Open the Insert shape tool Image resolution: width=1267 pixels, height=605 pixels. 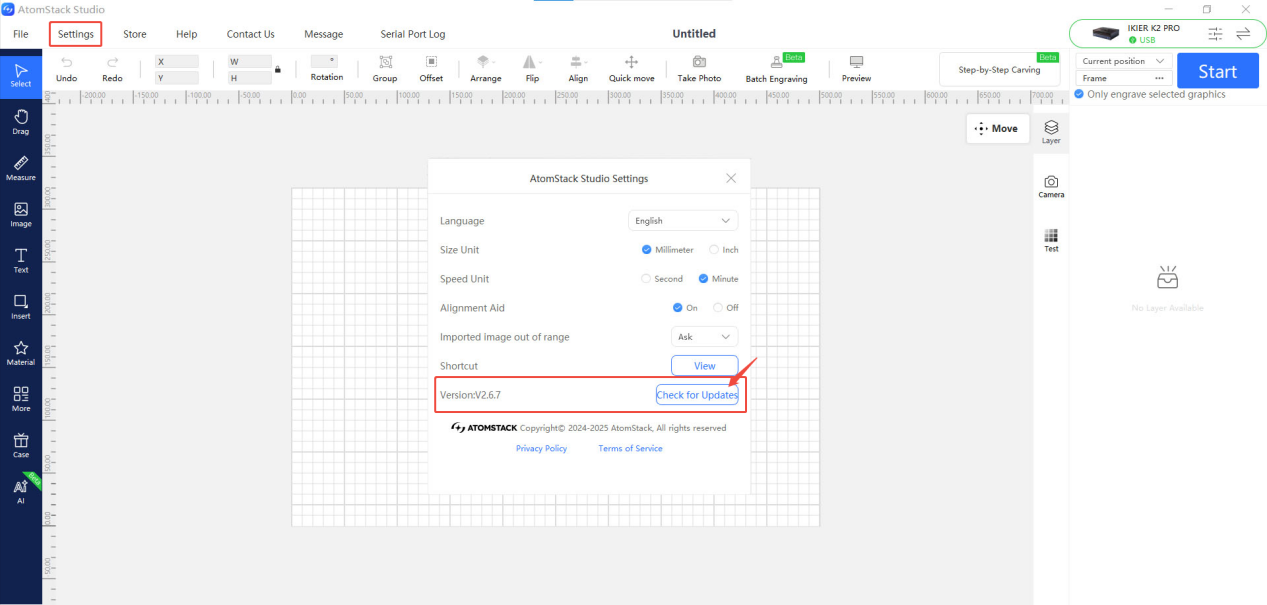pyautogui.click(x=21, y=306)
